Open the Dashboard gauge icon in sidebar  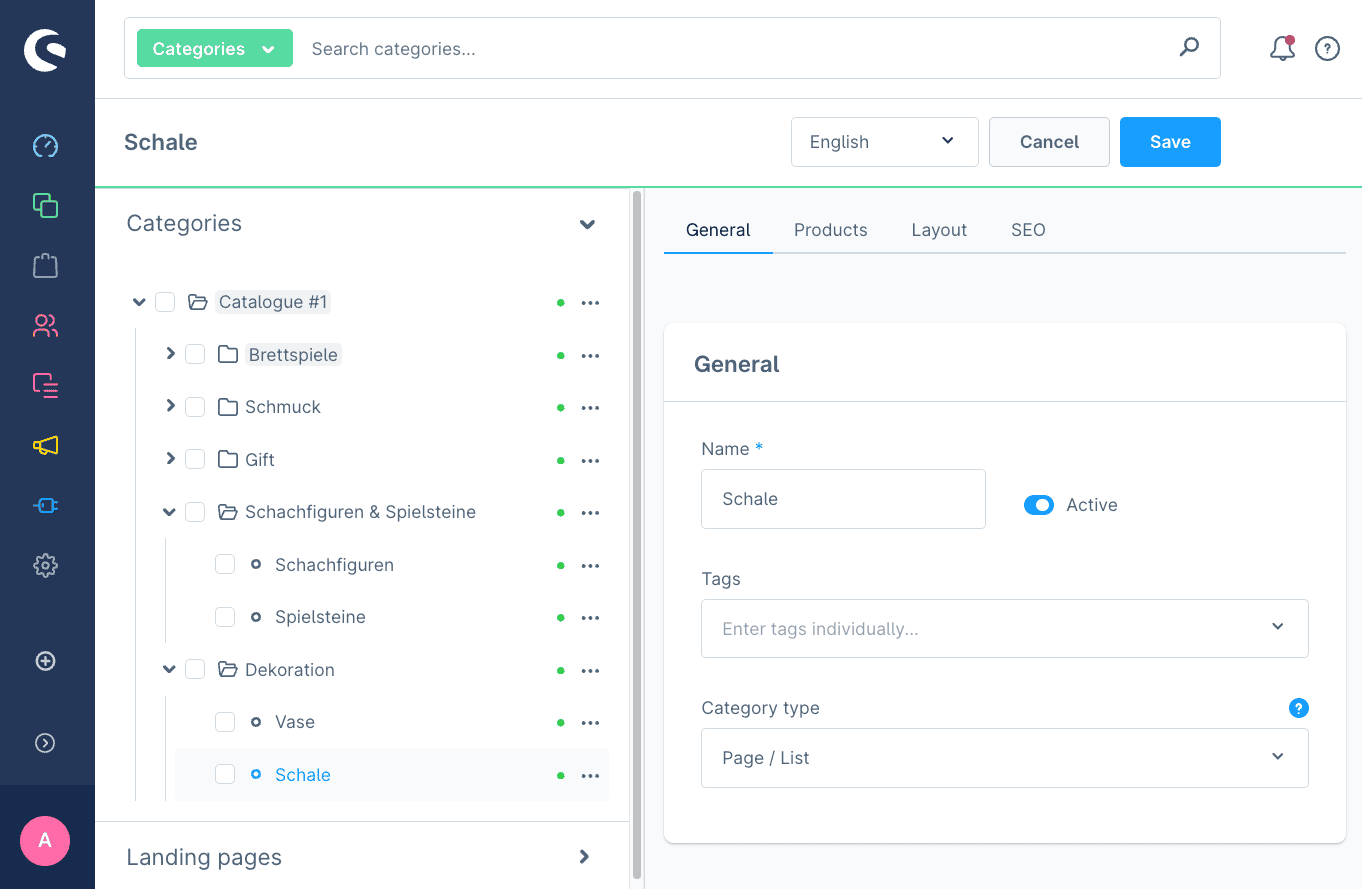45,146
